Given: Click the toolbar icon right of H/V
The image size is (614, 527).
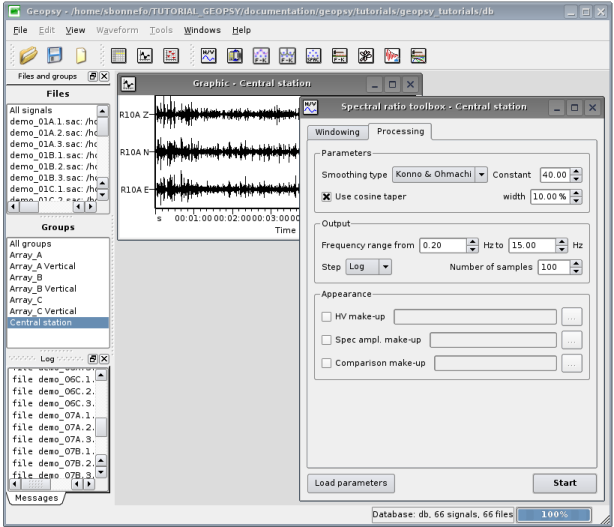Looking at the screenshot, I should click(235, 56).
